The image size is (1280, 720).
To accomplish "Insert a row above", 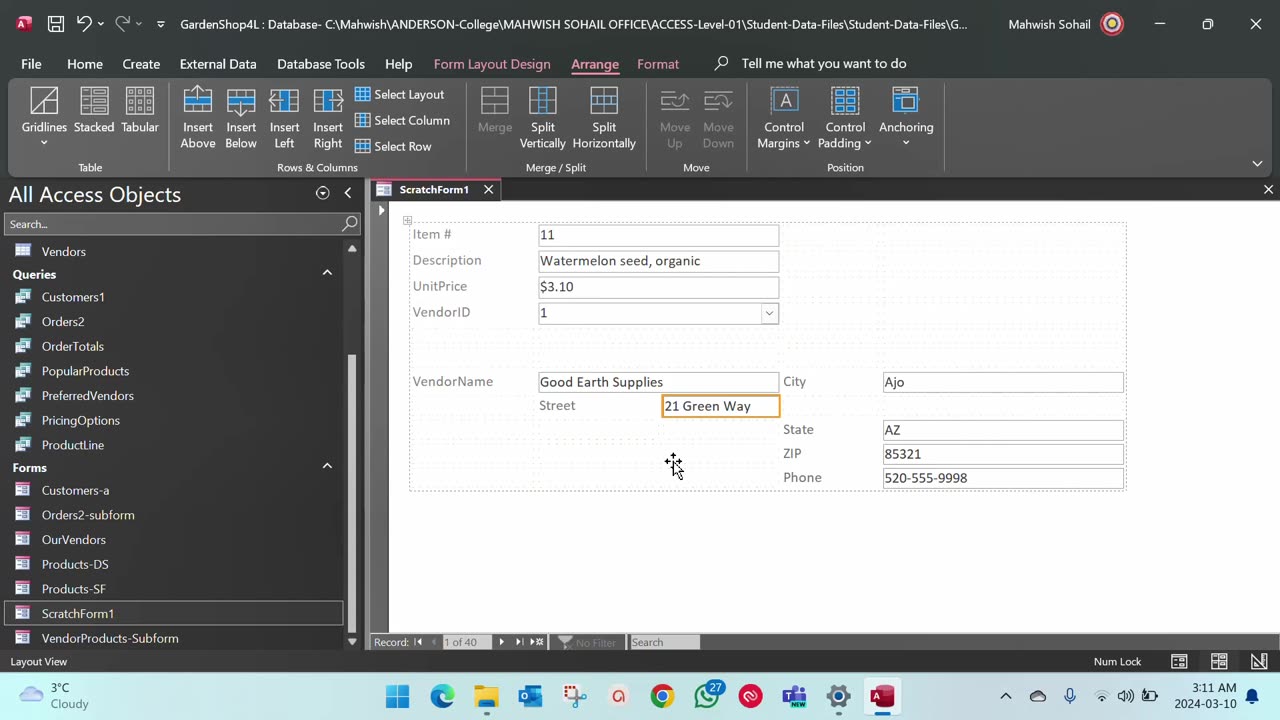I will tap(198, 118).
